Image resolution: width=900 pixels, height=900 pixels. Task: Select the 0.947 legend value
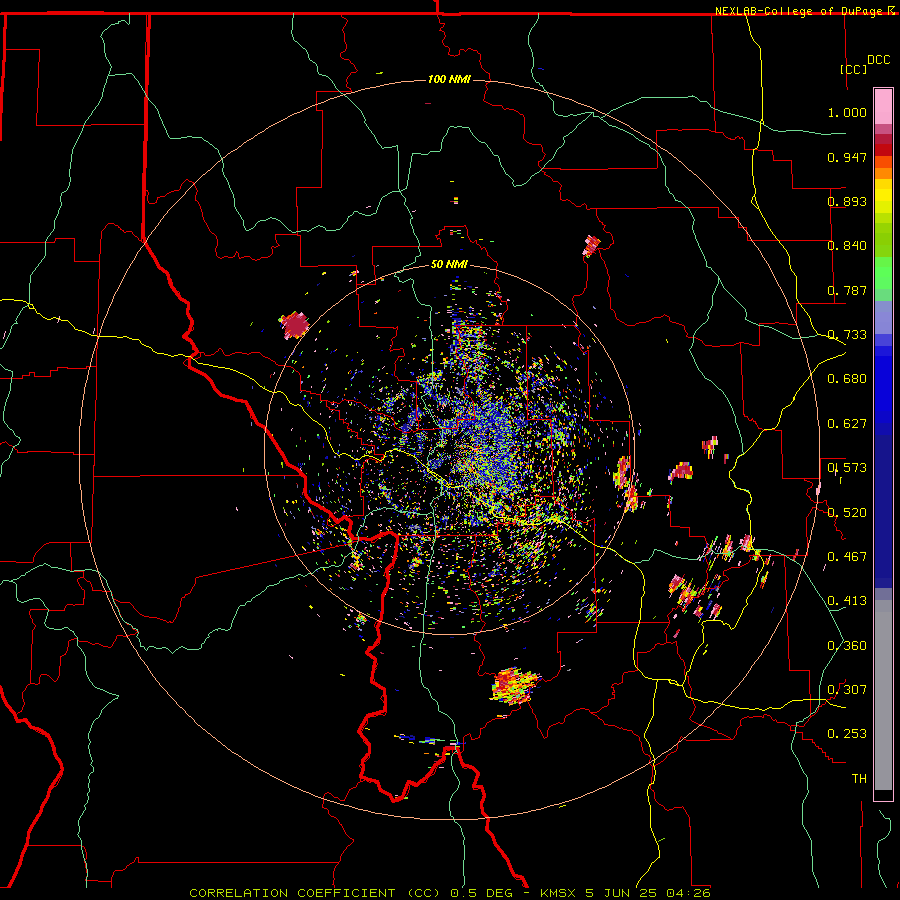[847, 157]
